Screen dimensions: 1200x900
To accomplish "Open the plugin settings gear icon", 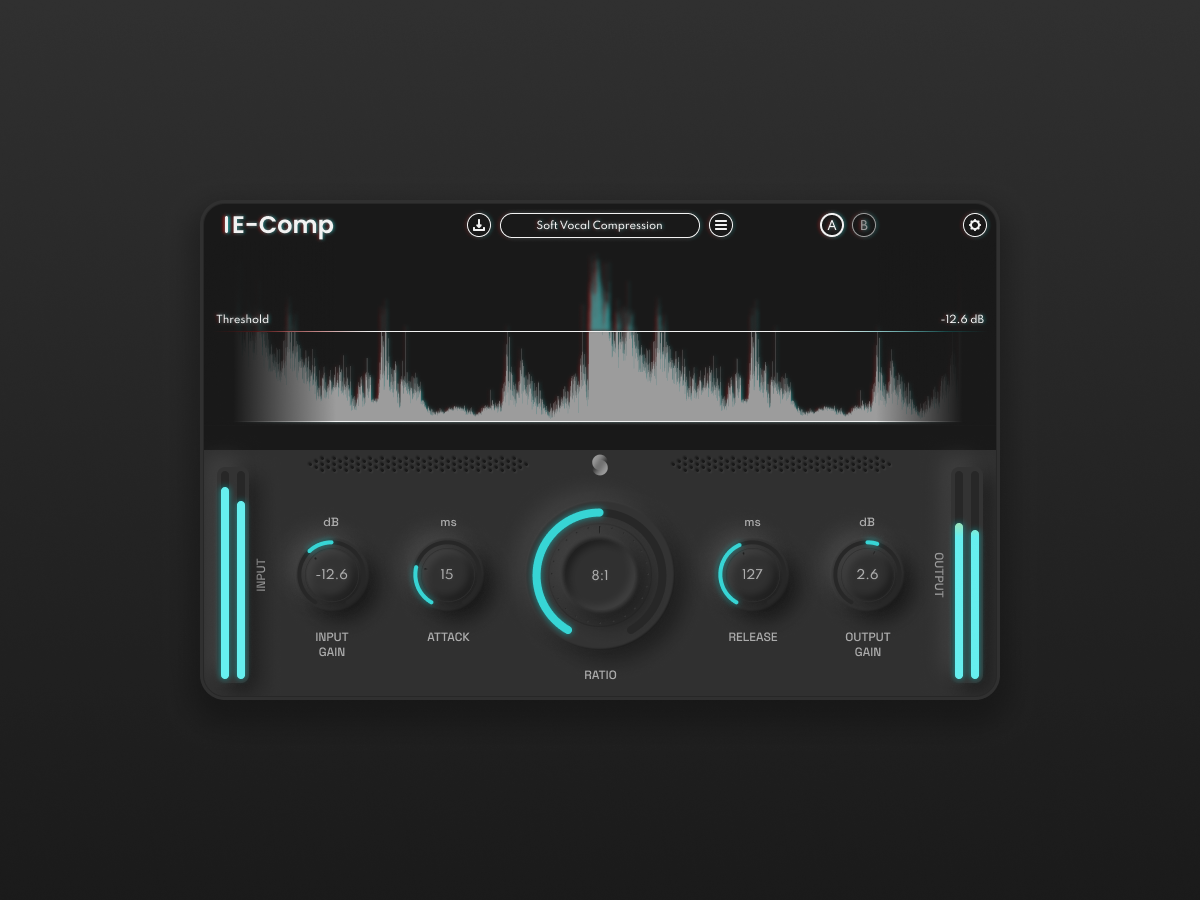I will coord(975,225).
